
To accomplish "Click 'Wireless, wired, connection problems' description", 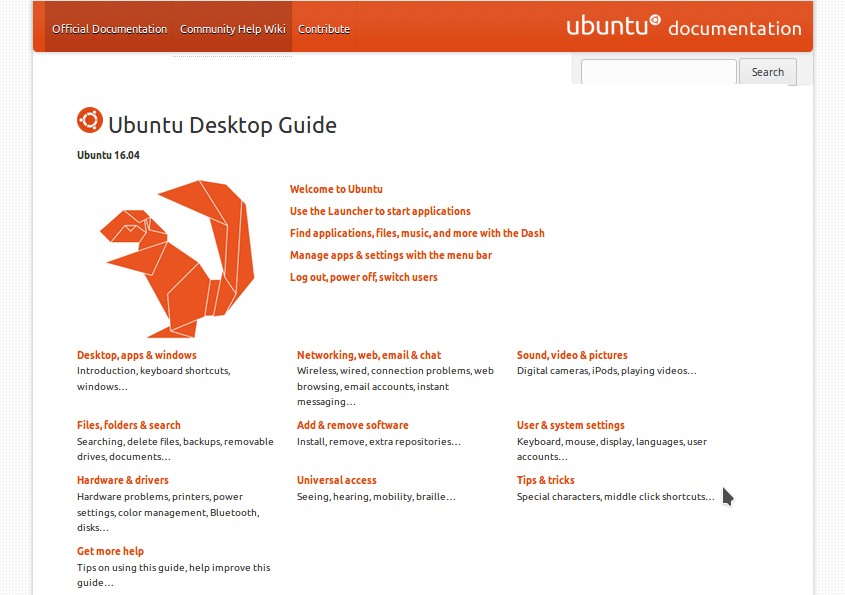I will point(395,386).
